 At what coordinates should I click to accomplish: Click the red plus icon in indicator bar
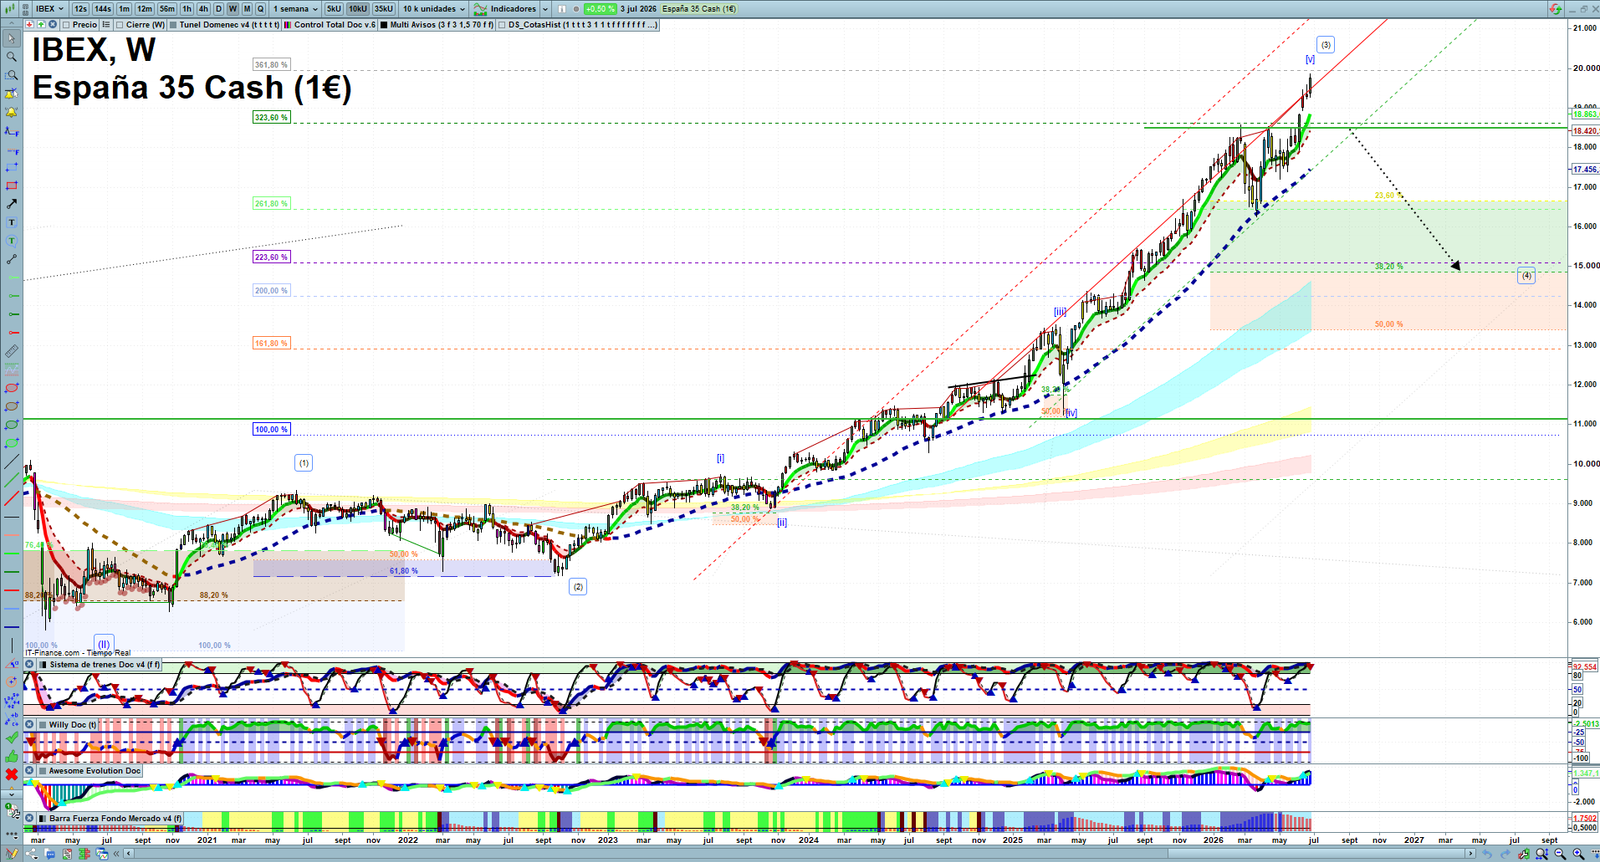pyautogui.click(x=30, y=25)
